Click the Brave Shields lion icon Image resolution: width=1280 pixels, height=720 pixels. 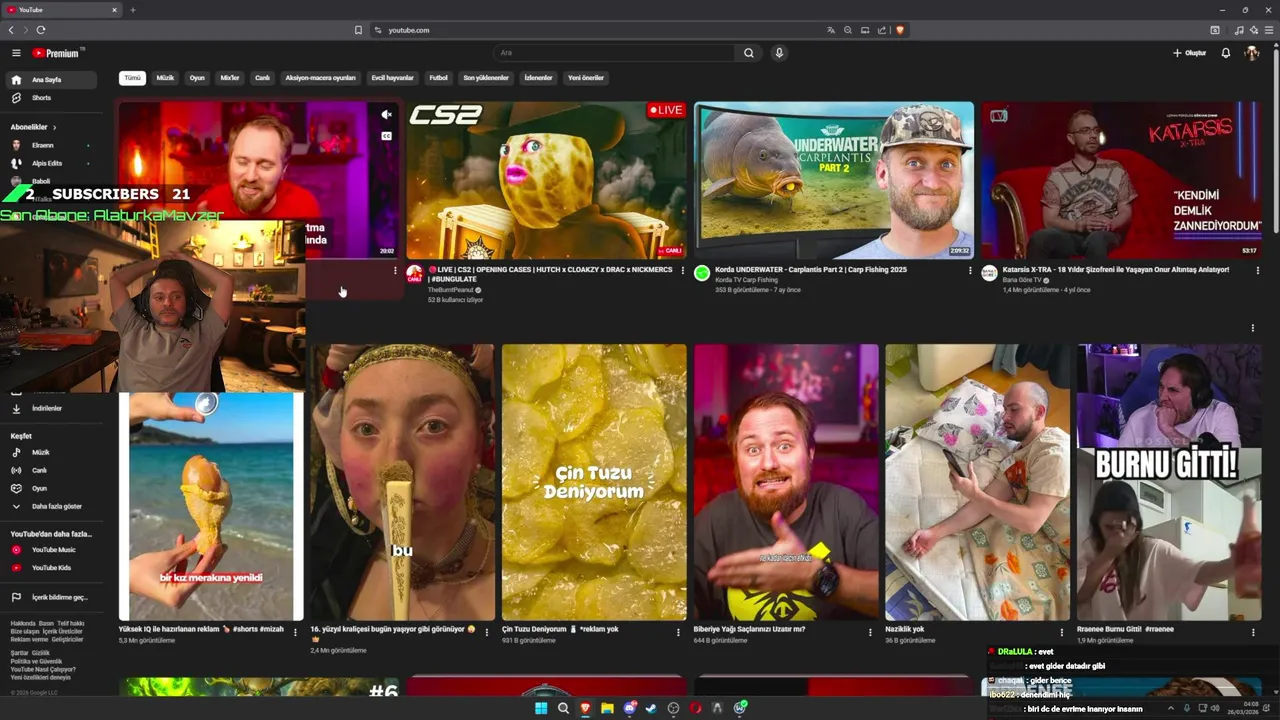pyautogui.click(x=900, y=30)
